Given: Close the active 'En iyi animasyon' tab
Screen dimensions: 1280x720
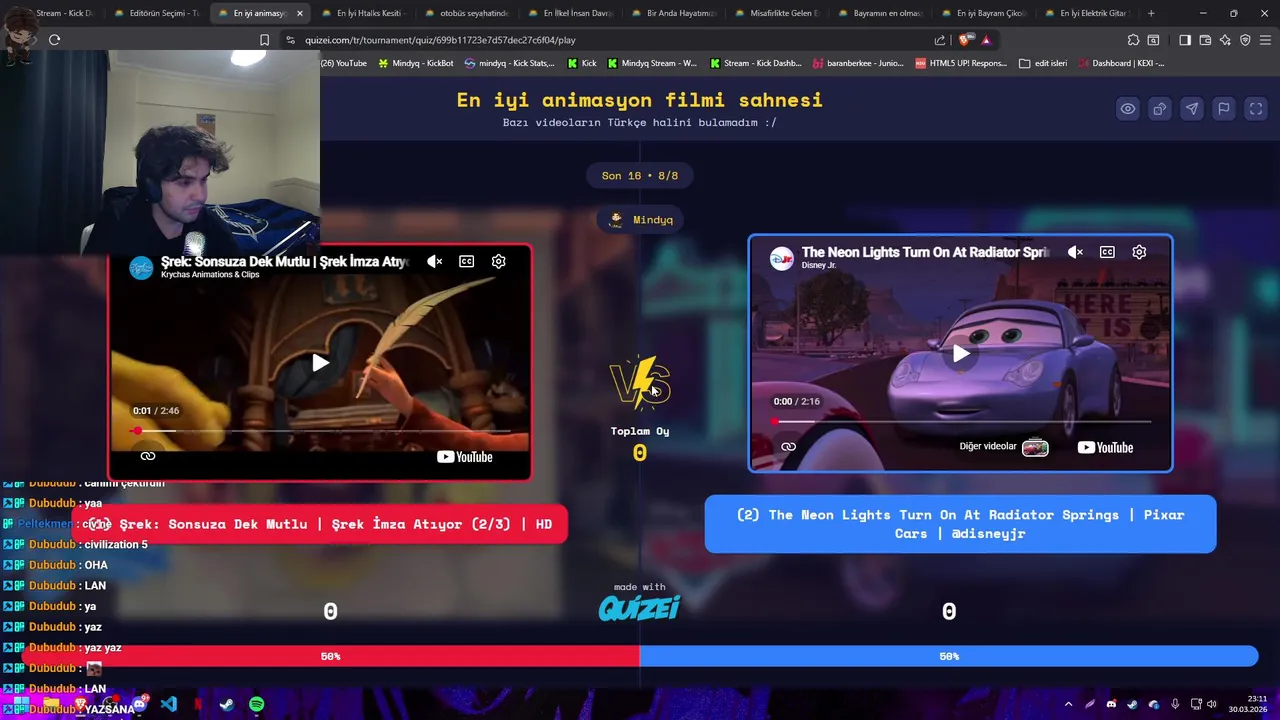Looking at the screenshot, I should [x=299, y=13].
